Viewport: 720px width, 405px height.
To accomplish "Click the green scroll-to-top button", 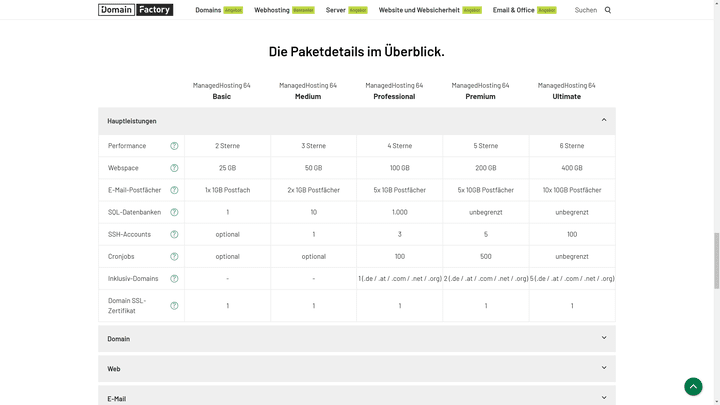I will point(693,387).
